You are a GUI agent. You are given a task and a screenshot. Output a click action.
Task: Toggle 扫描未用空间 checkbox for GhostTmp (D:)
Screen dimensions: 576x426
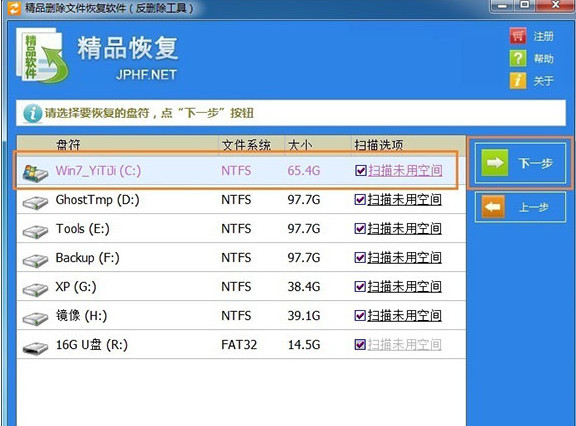click(x=360, y=199)
